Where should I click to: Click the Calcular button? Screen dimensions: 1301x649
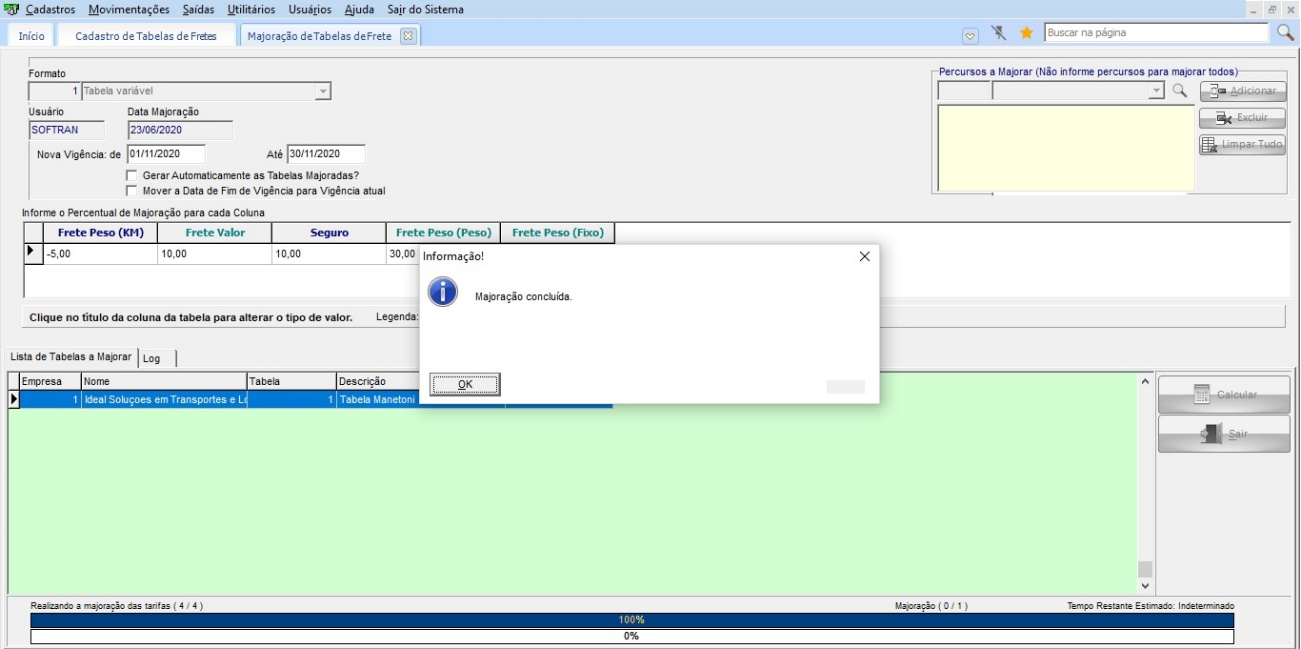coord(1224,395)
